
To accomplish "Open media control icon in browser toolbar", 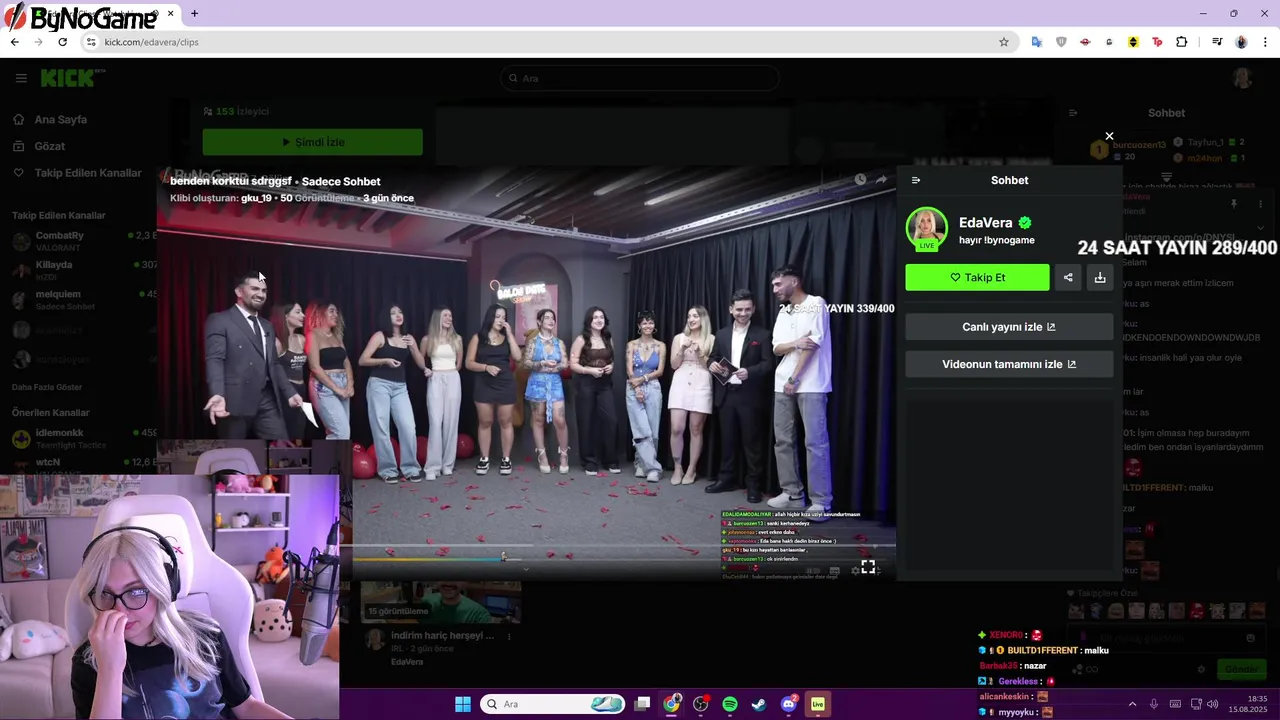I will click(1217, 42).
